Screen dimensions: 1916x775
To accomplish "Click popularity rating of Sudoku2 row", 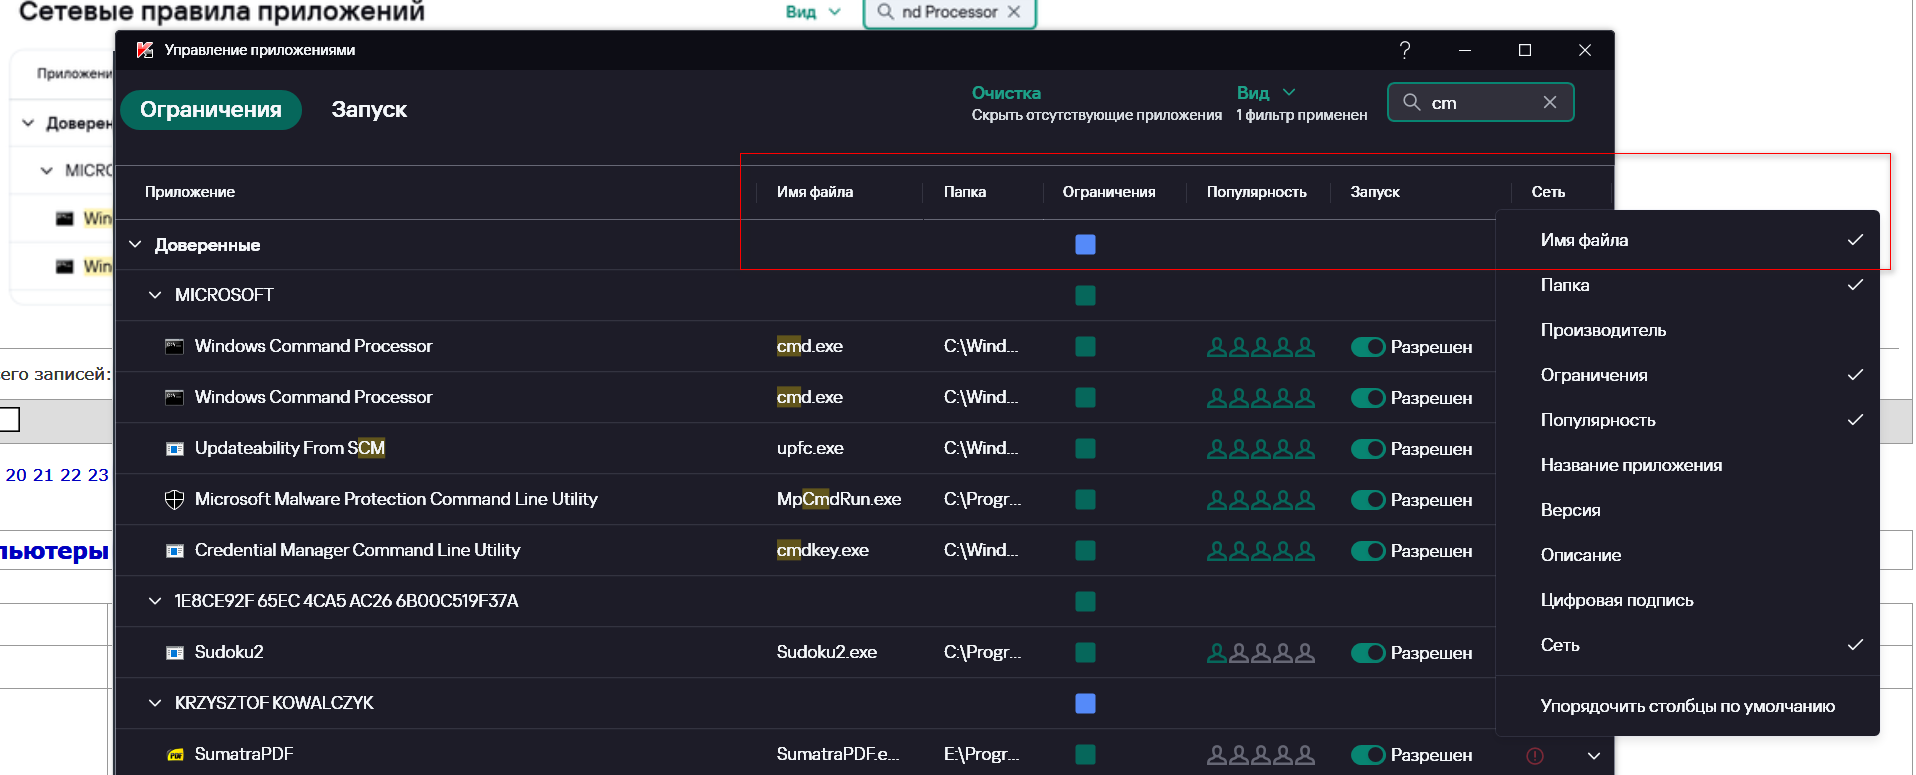I will 1261,653.
